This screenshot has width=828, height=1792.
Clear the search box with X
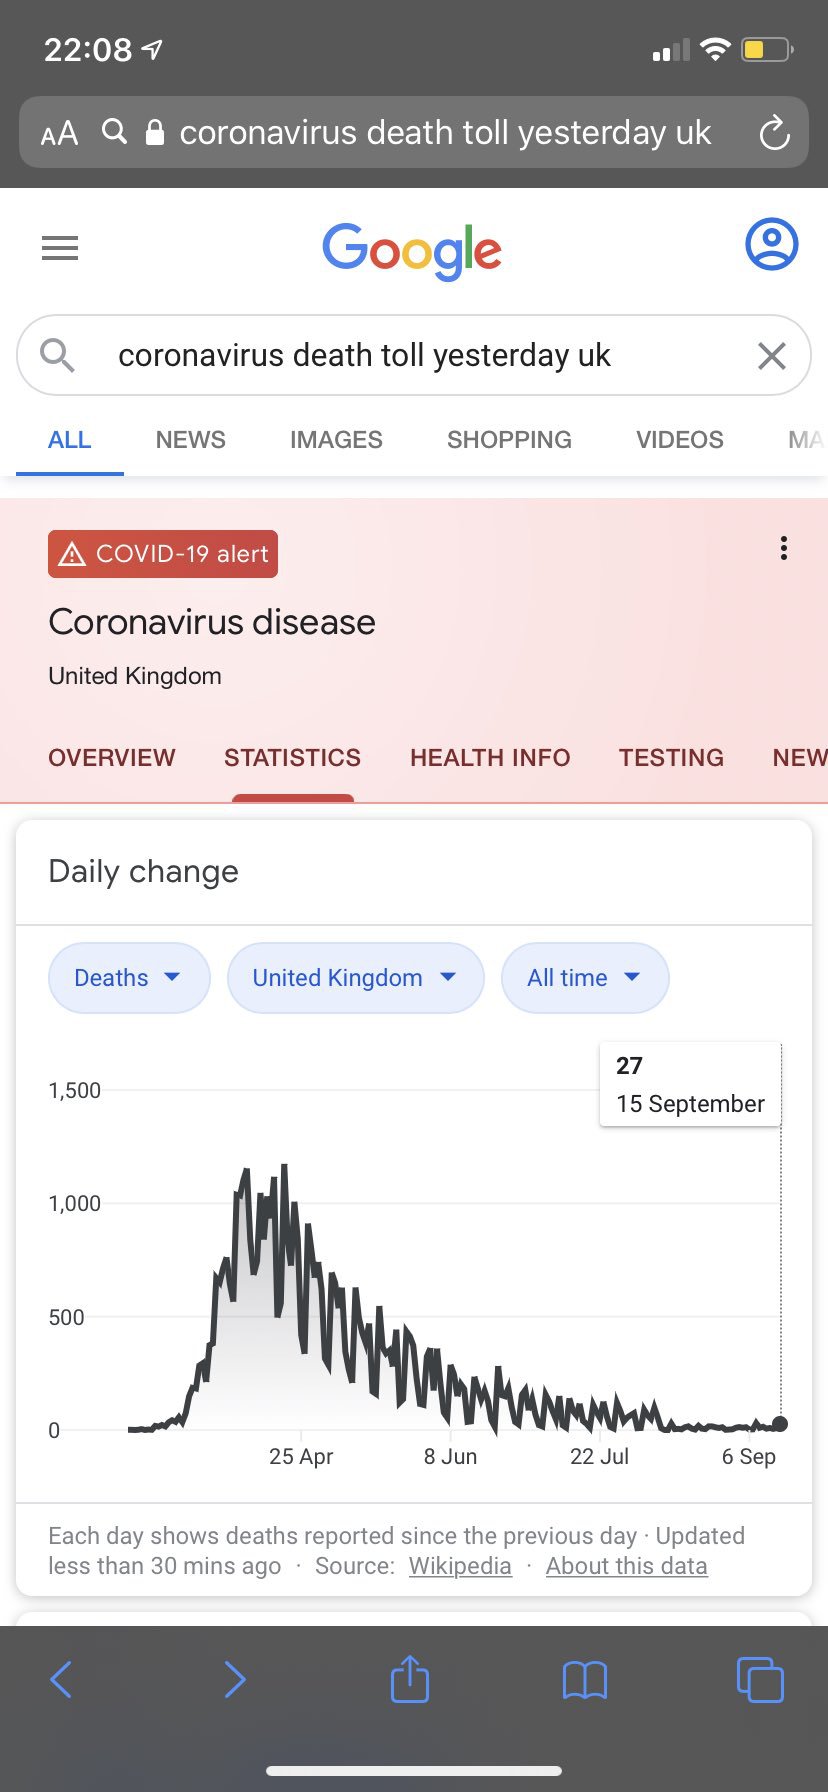pyautogui.click(x=771, y=355)
